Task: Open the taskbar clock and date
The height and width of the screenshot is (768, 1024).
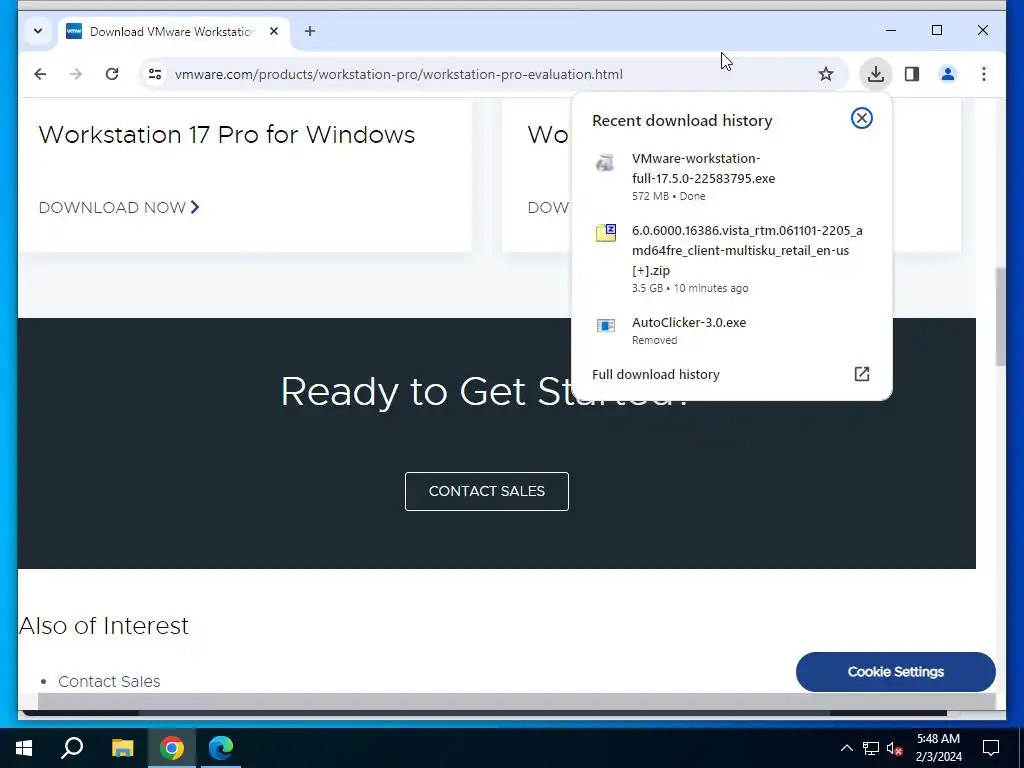Action: click(938, 748)
